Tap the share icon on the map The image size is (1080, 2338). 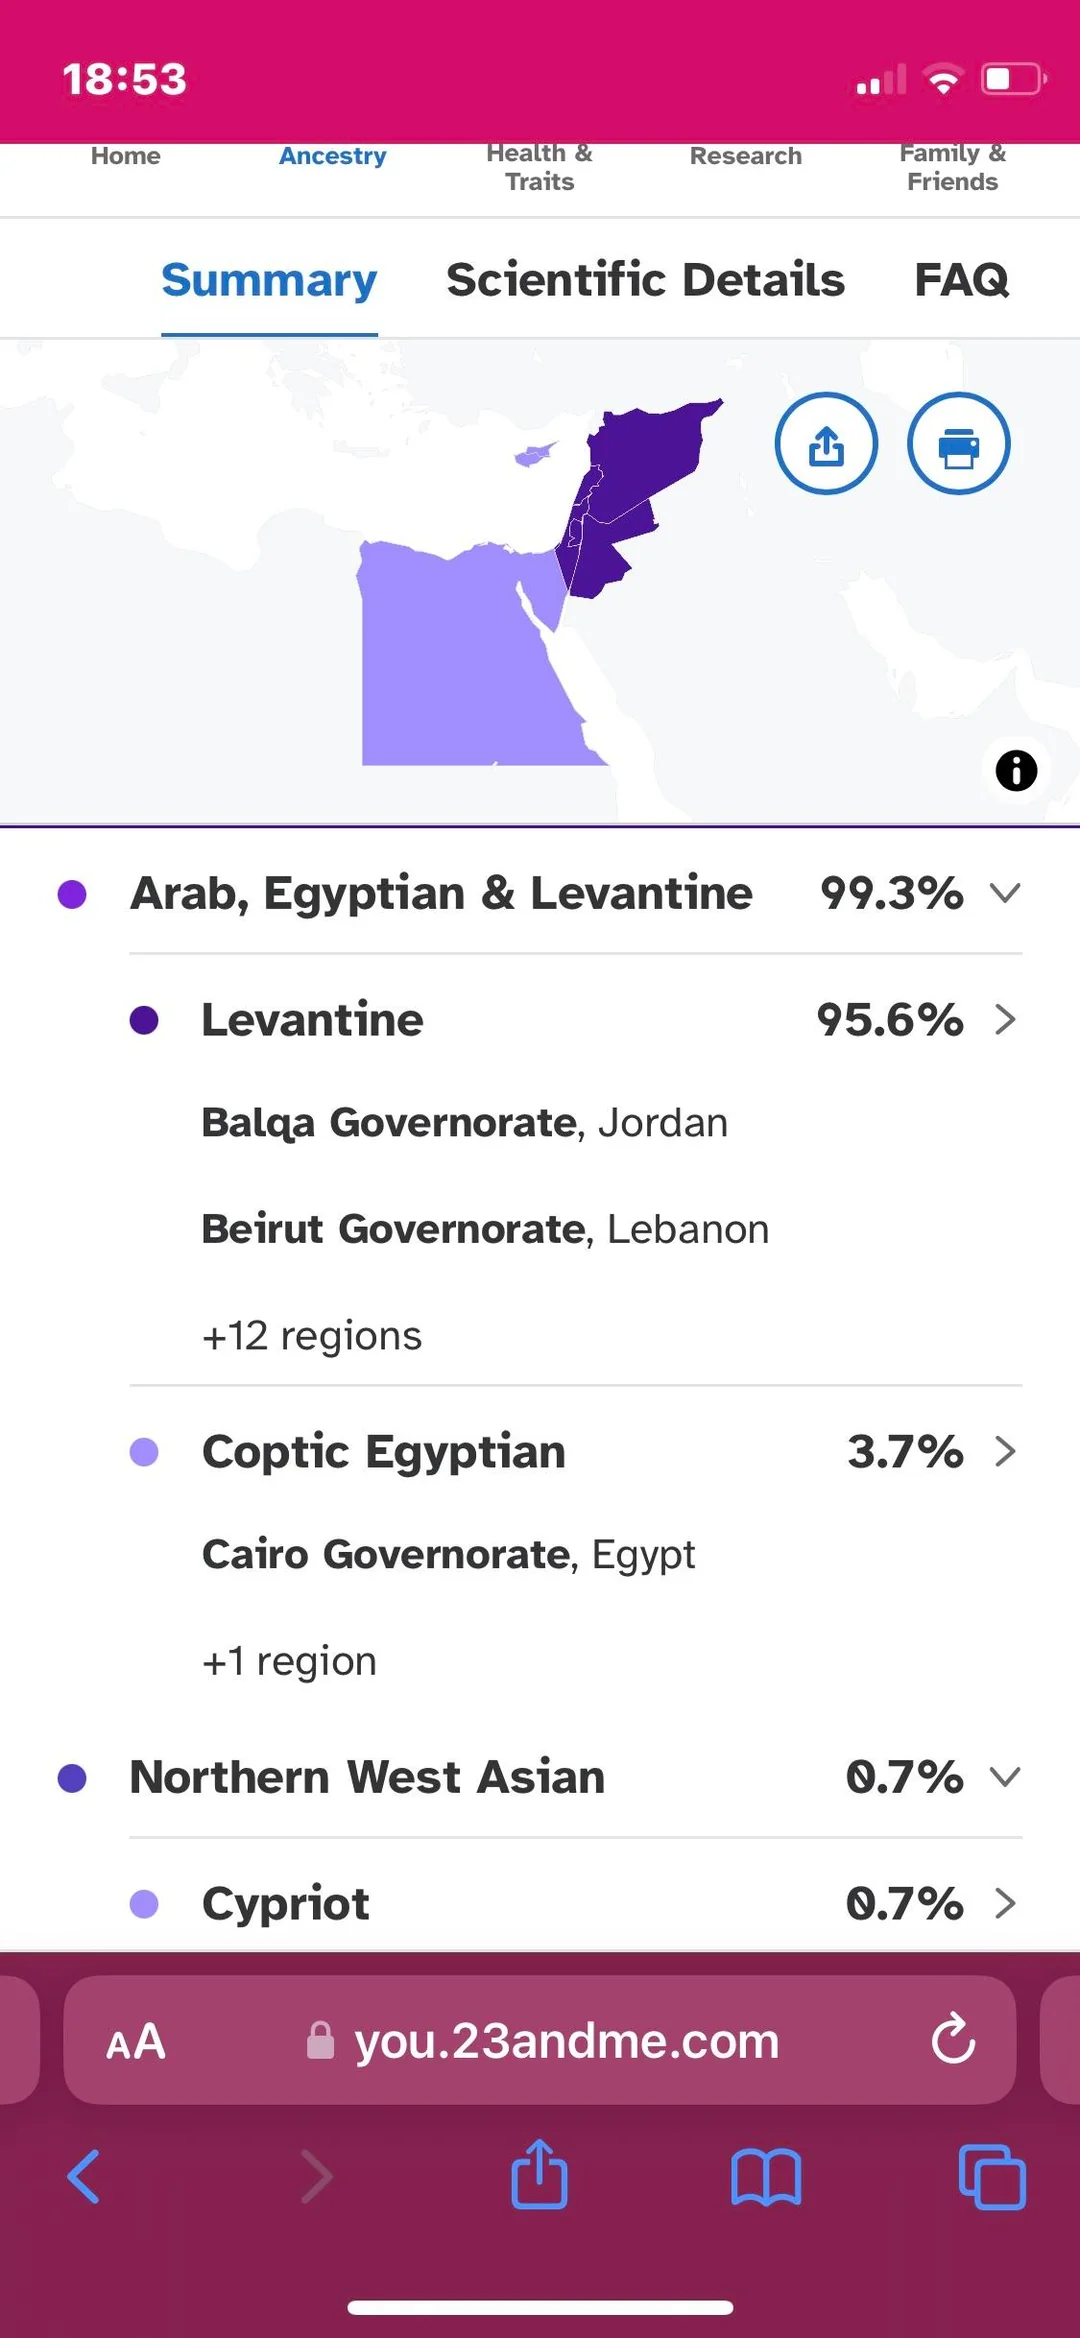click(x=826, y=443)
